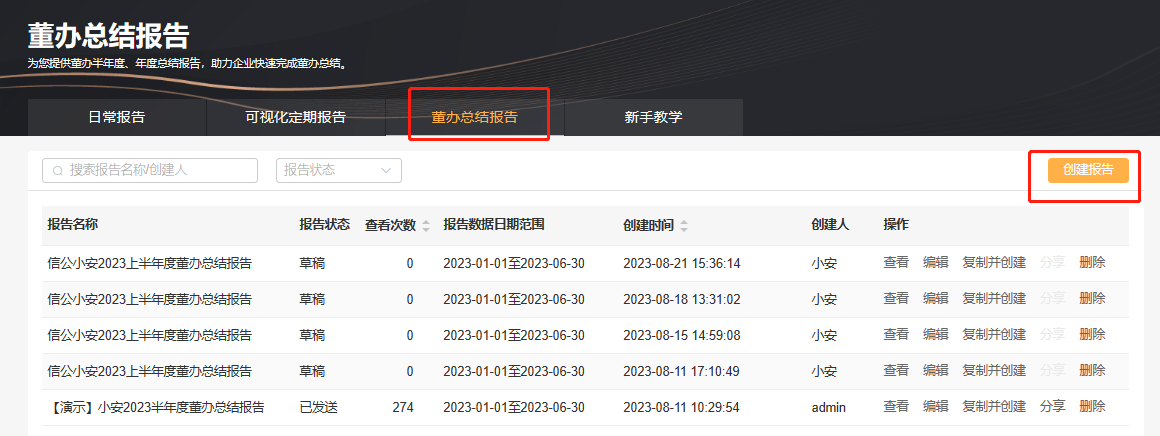View the report created 2023-08-18 13:31:02
This screenshot has height=436, width=1160.
click(896, 299)
